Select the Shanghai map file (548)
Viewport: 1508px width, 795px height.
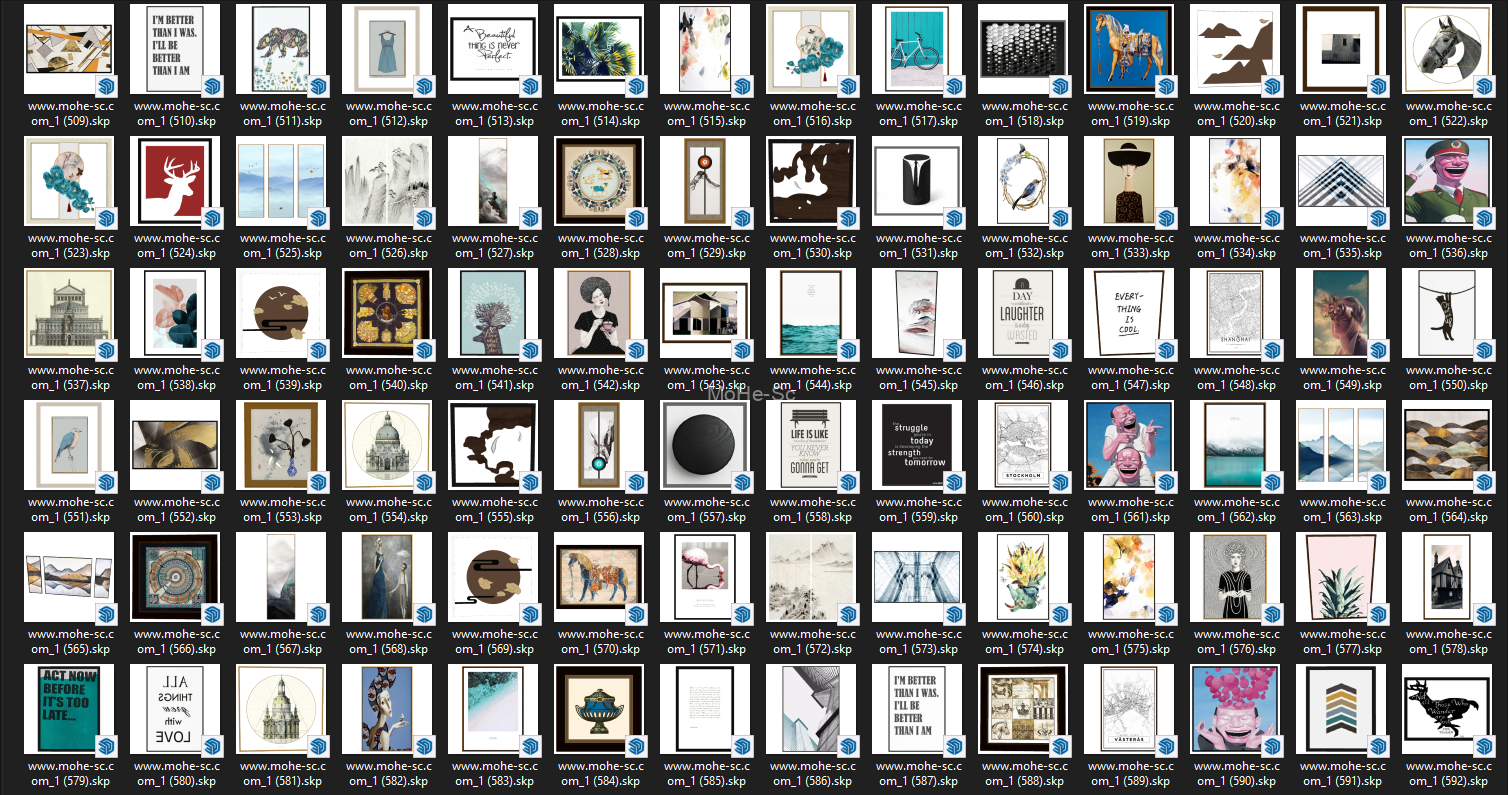(1235, 313)
